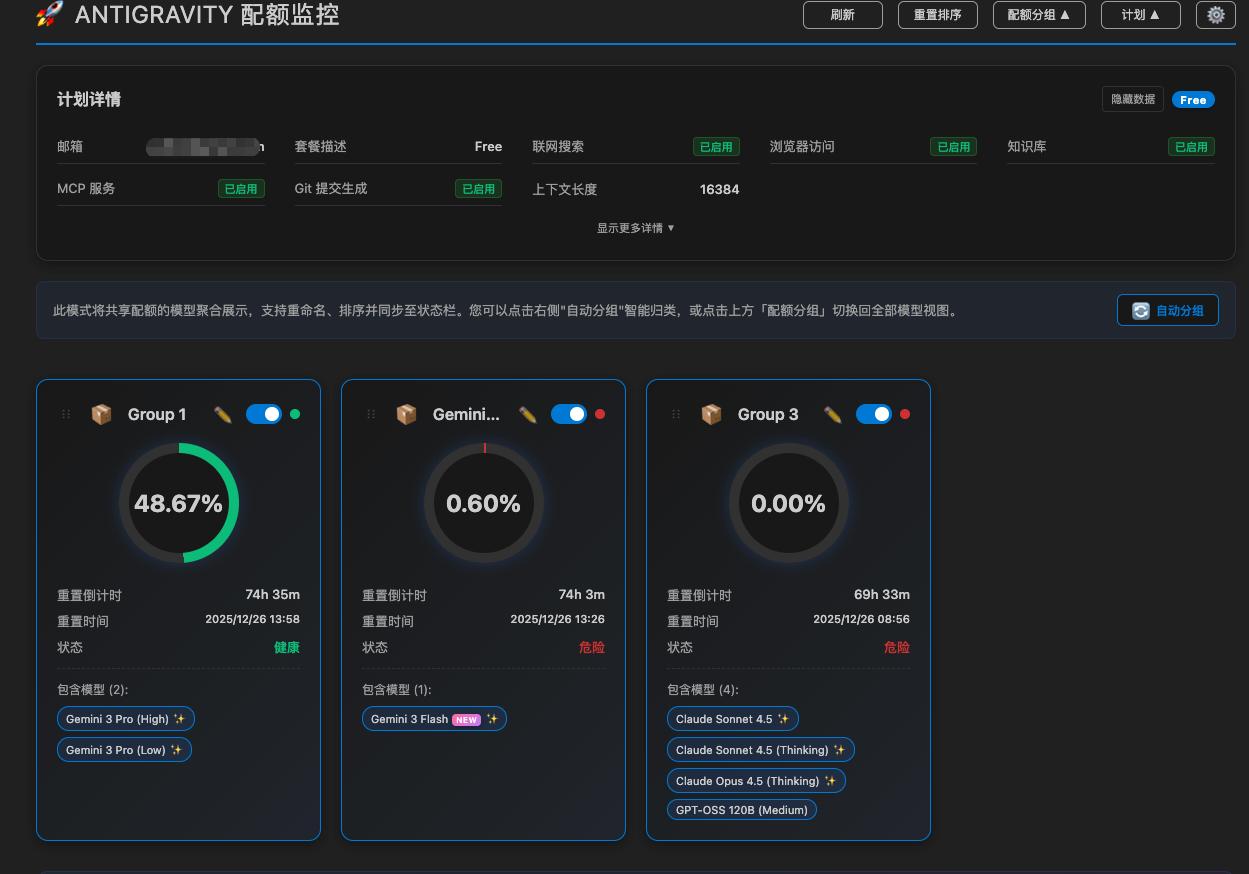Click the pencil edit icon on the Gemini group
The image size is (1249, 874).
[x=529, y=414]
